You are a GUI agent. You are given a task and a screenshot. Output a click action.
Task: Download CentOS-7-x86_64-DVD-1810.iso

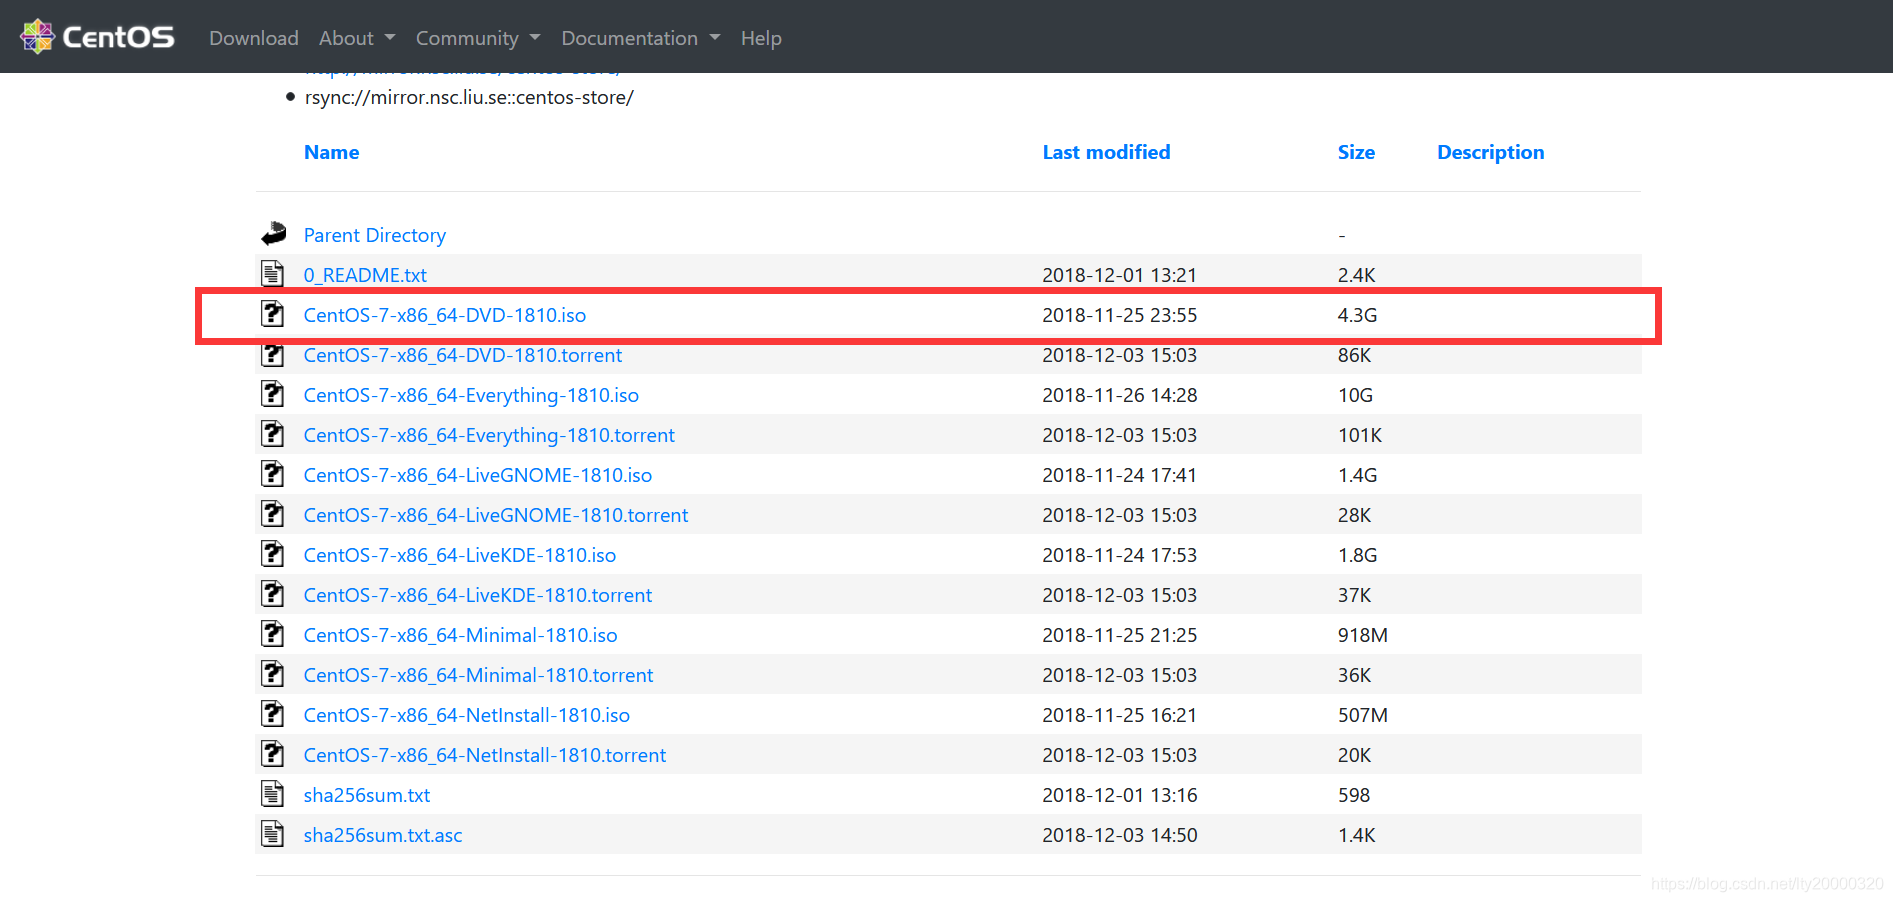coord(445,315)
